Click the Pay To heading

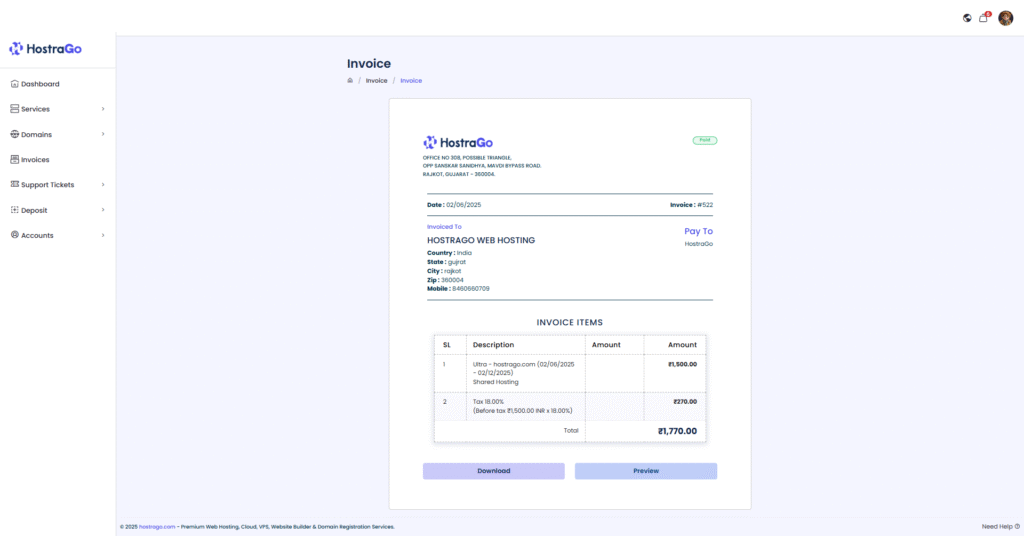(x=698, y=231)
